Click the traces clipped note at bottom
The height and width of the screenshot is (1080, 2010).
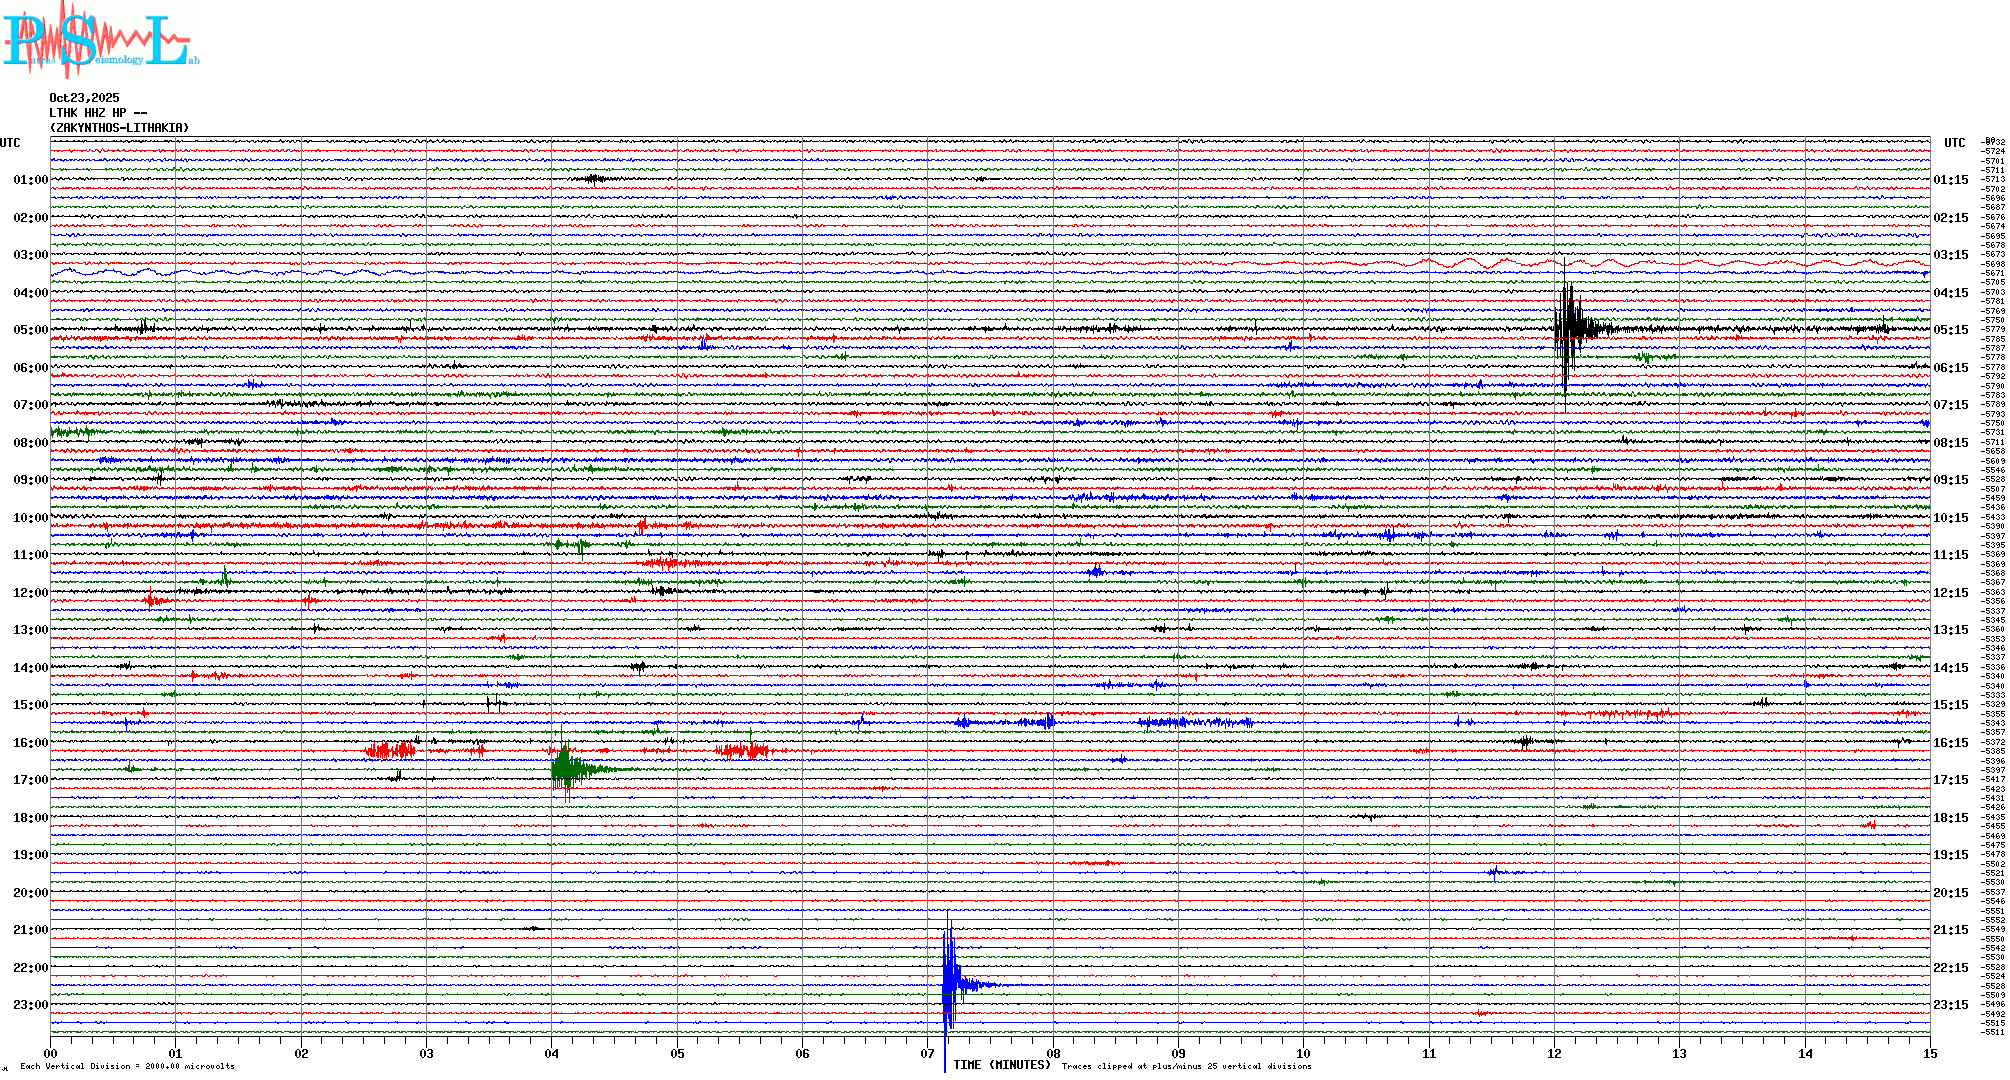pyautogui.click(x=1186, y=1066)
